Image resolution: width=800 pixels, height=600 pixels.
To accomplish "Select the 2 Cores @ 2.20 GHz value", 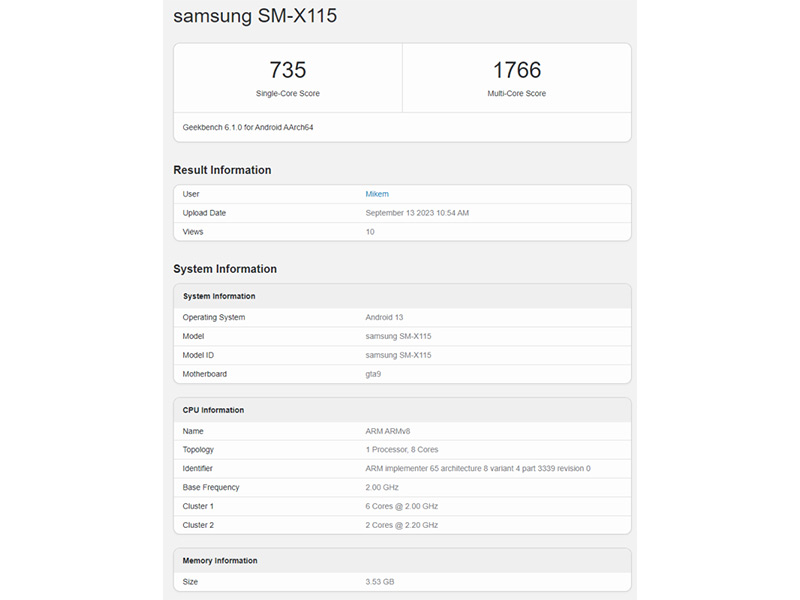I will pos(402,525).
